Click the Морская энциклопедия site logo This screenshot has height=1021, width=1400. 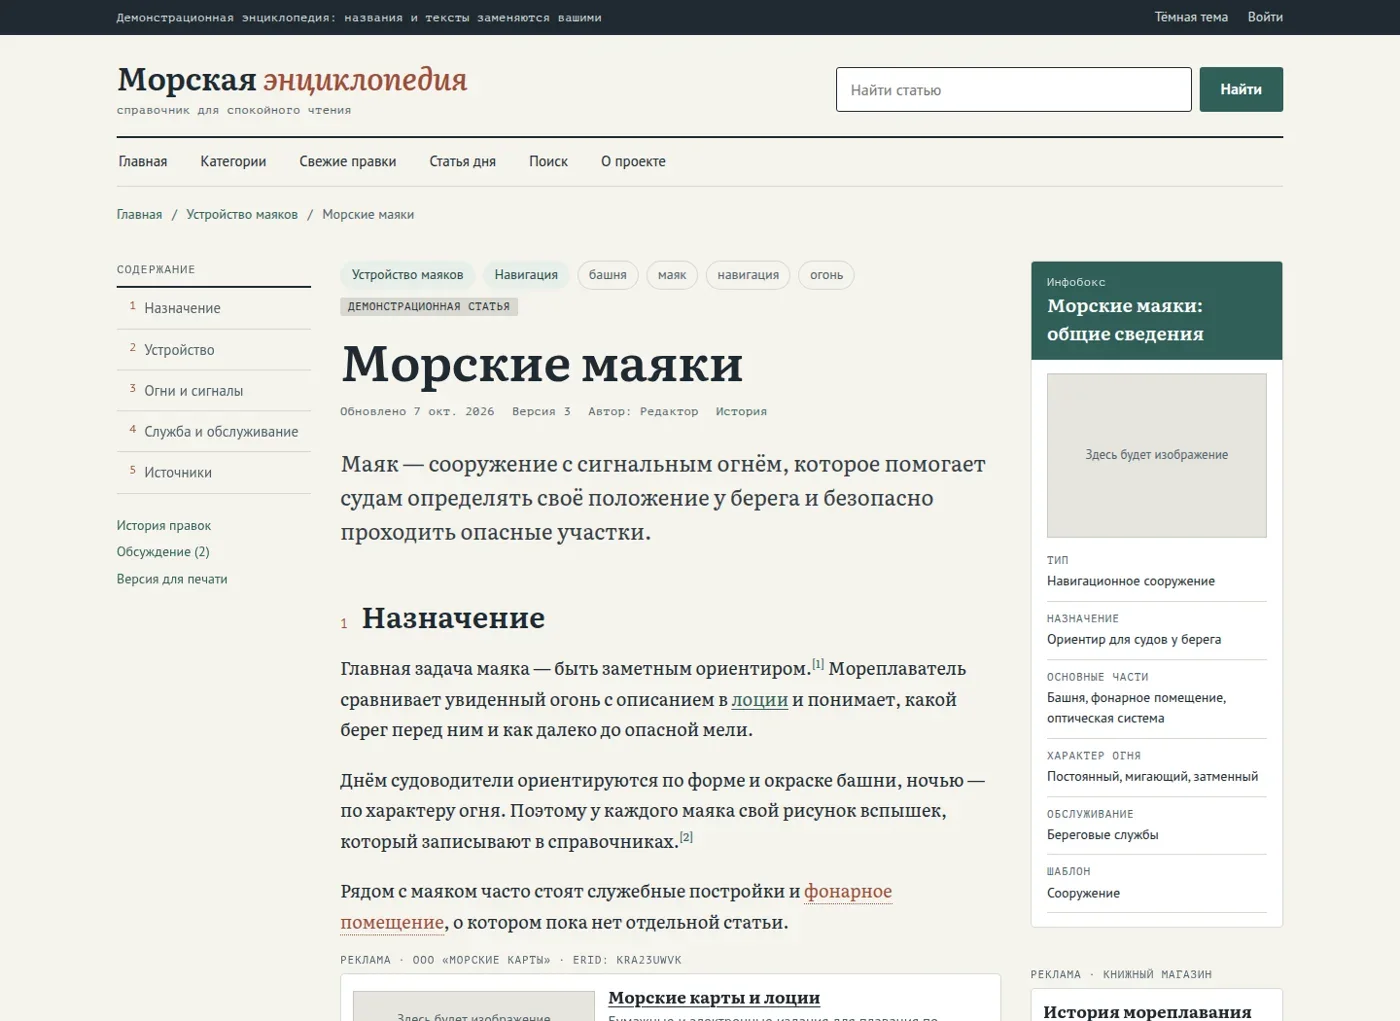292,79
